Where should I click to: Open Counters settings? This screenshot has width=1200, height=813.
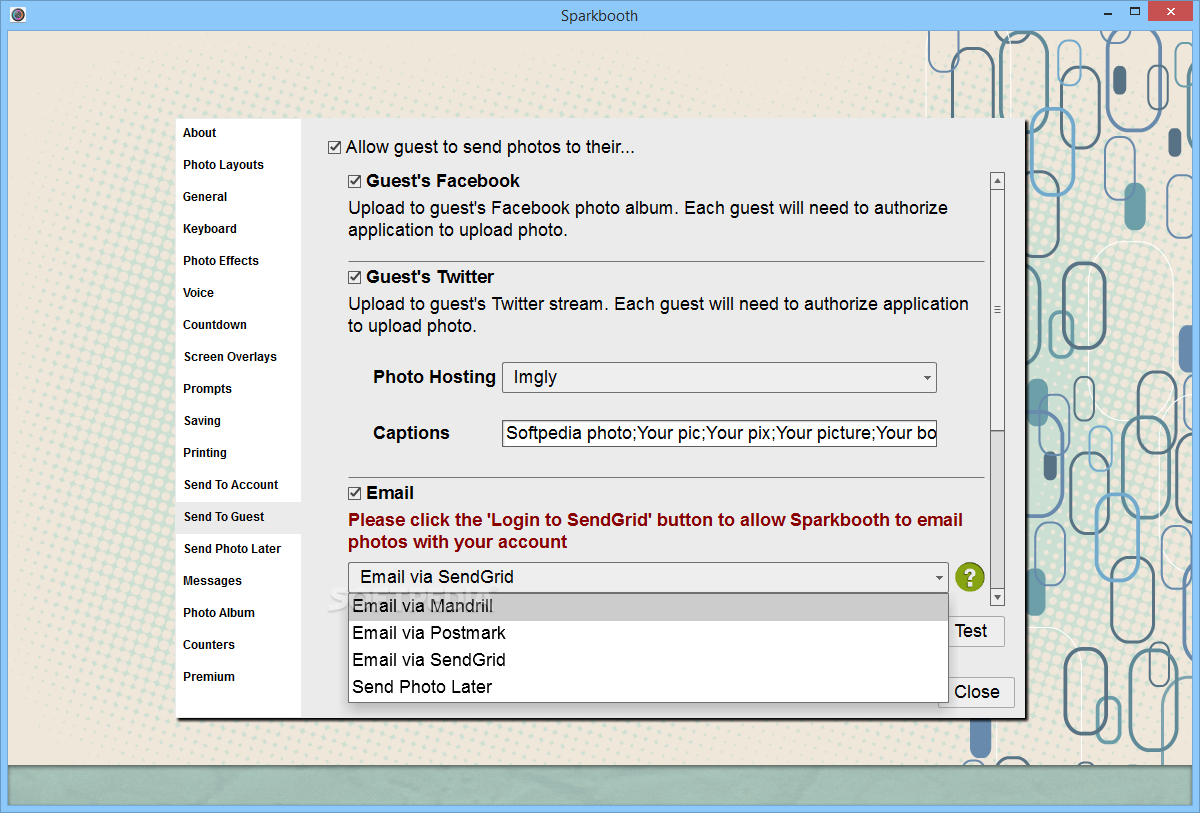pos(238,645)
